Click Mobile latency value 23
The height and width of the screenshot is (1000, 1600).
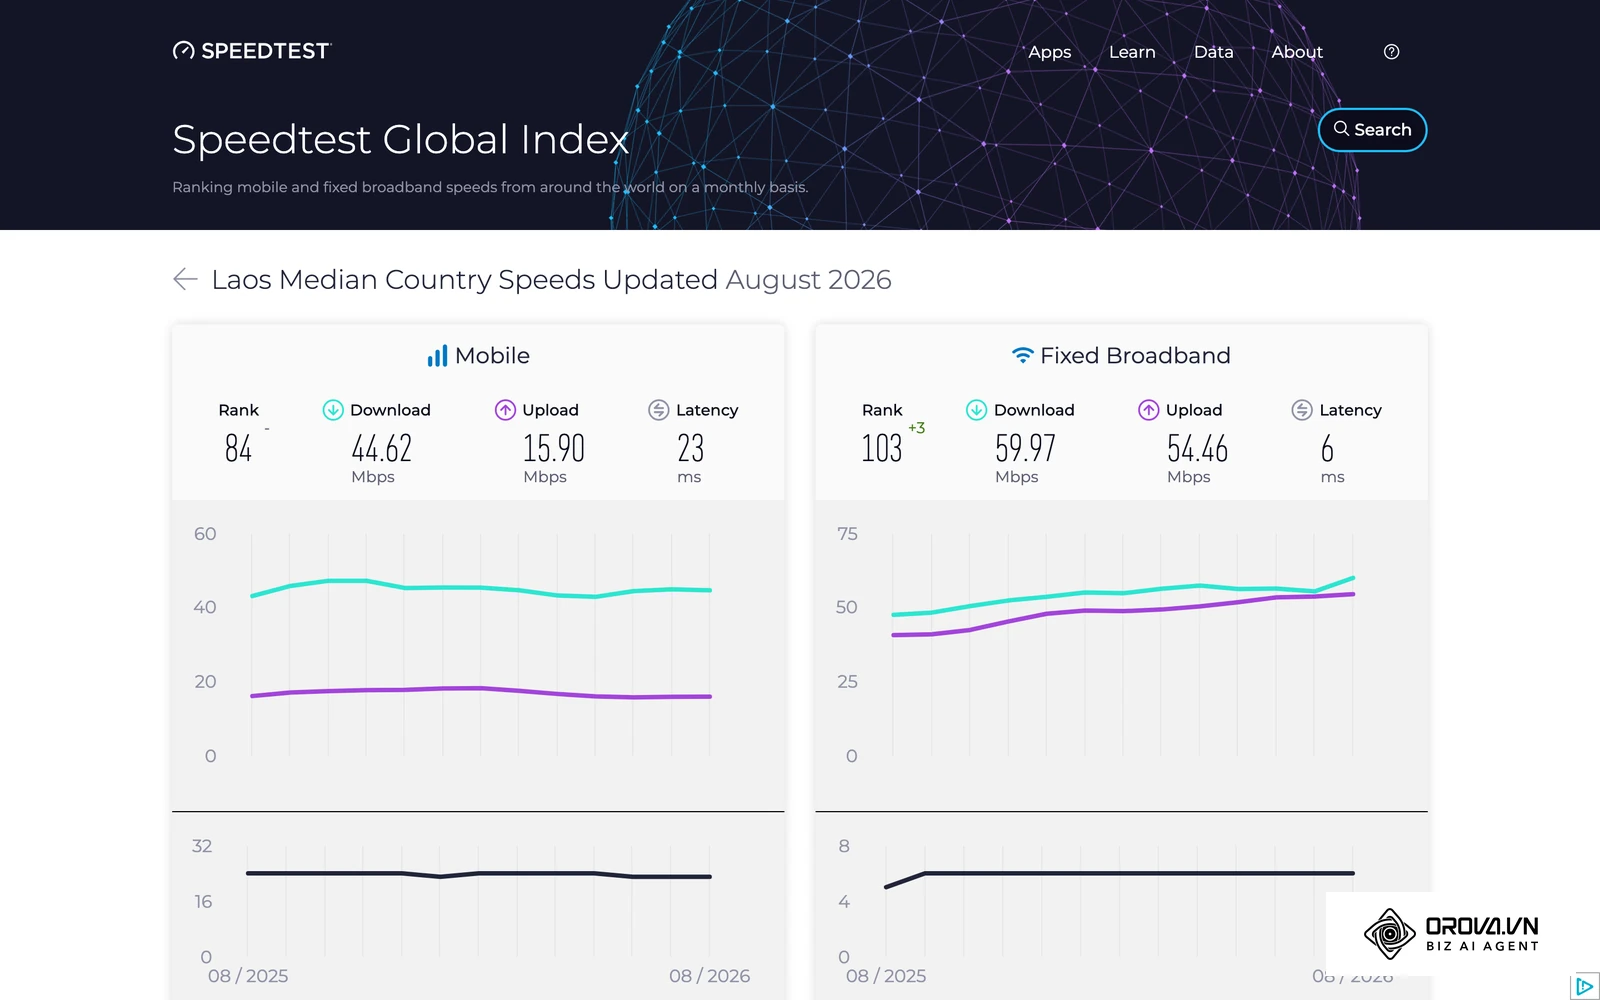coord(690,448)
